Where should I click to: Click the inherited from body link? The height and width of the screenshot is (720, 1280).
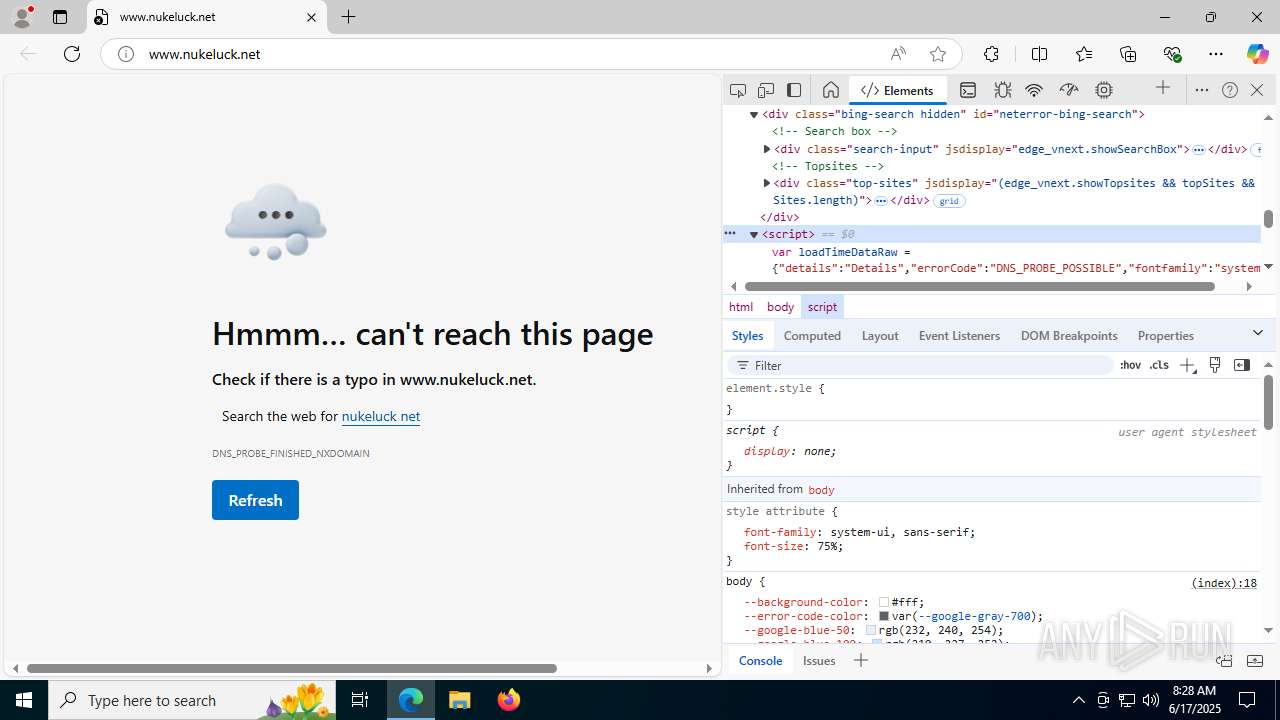(821, 490)
